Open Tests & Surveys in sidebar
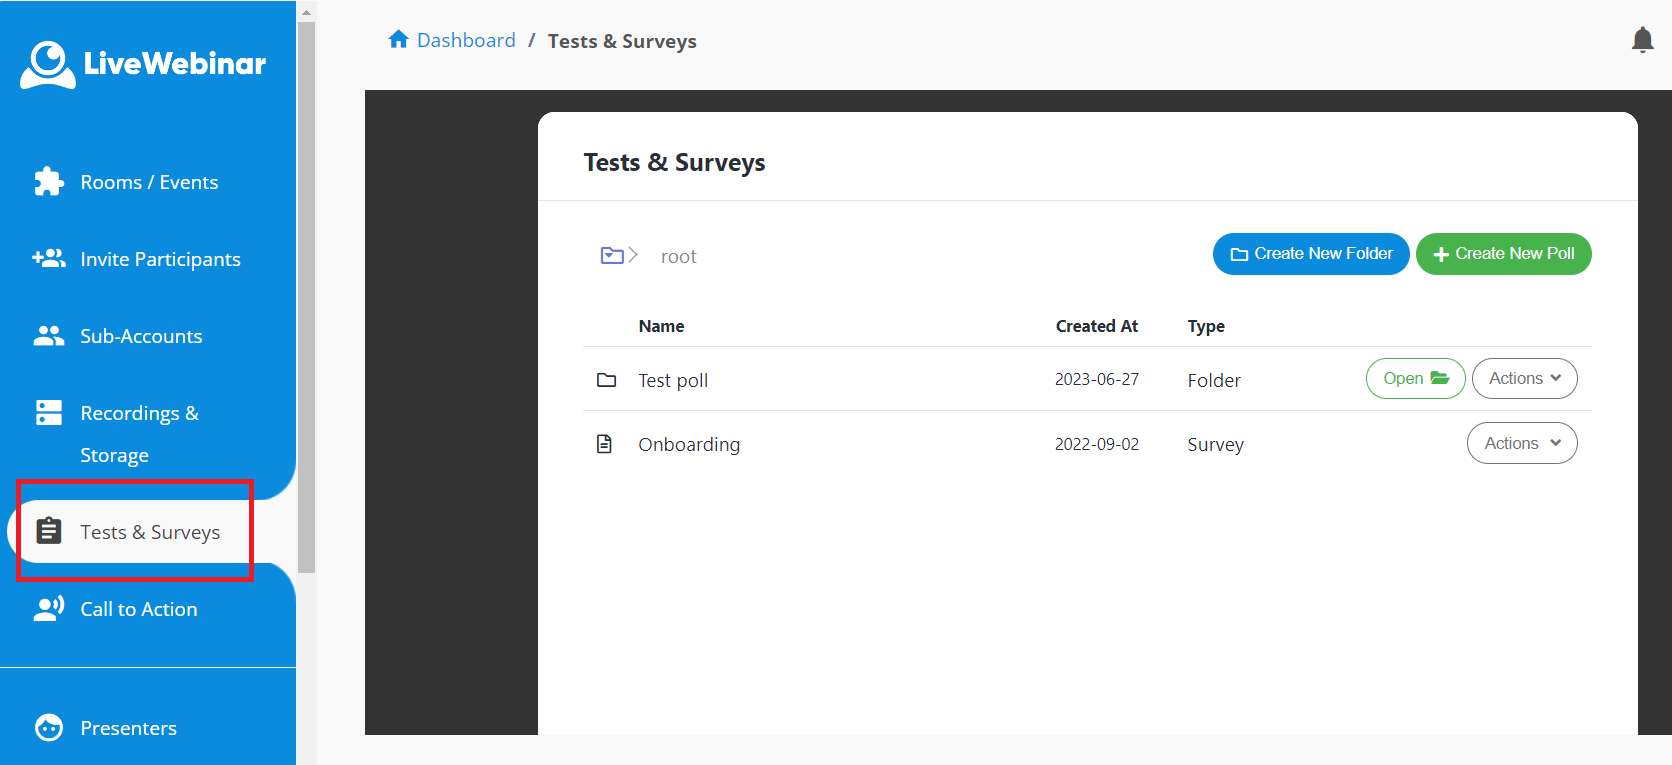1672x765 pixels. (x=150, y=532)
